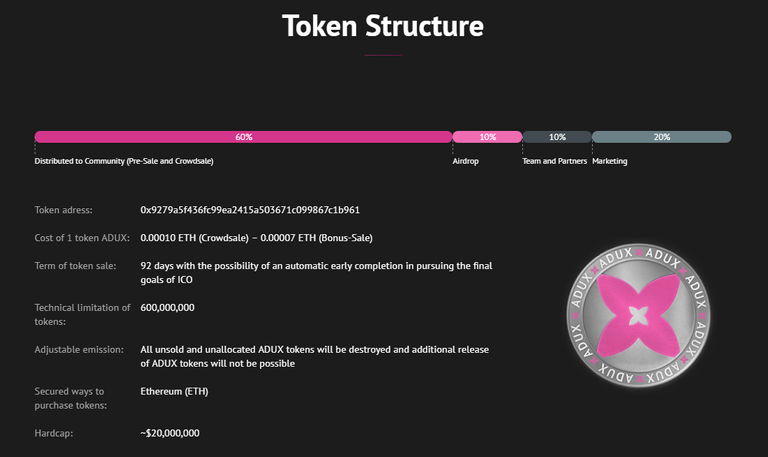Click the Token Structure heading

pyautogui.click(x=383, y=26)
